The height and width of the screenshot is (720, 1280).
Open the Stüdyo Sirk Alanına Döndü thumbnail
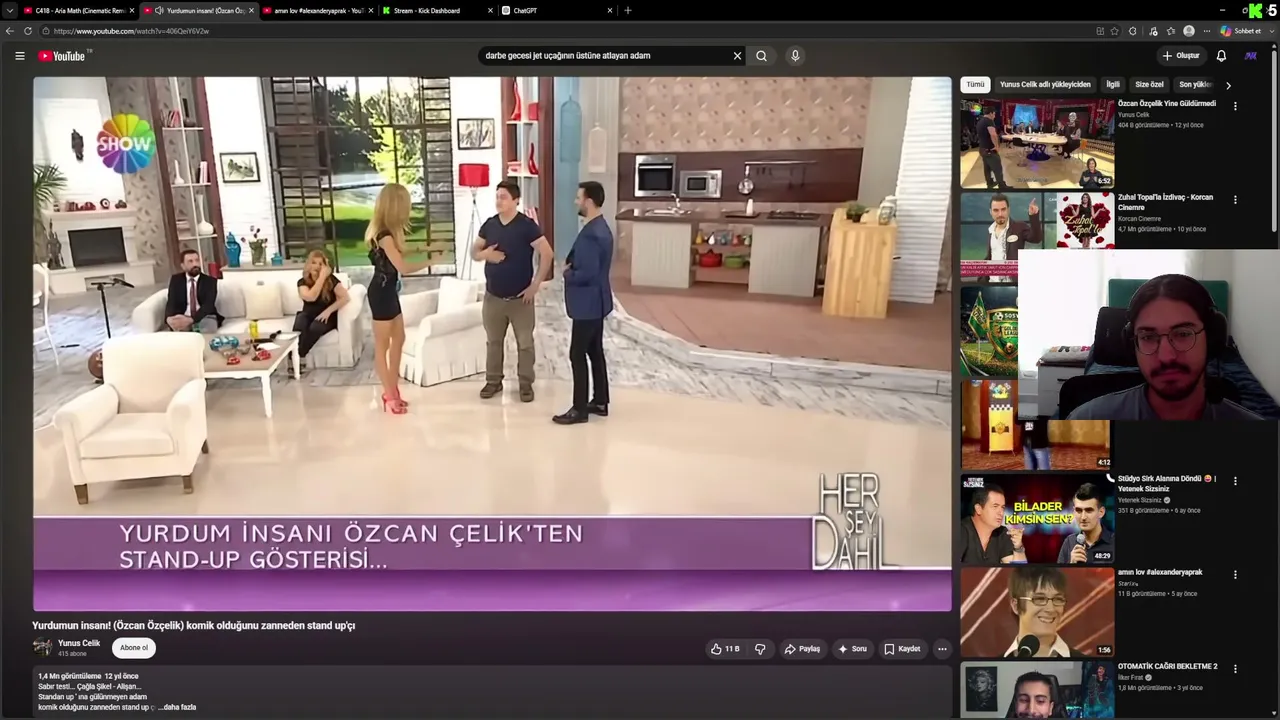click(x=1037, y=519)
